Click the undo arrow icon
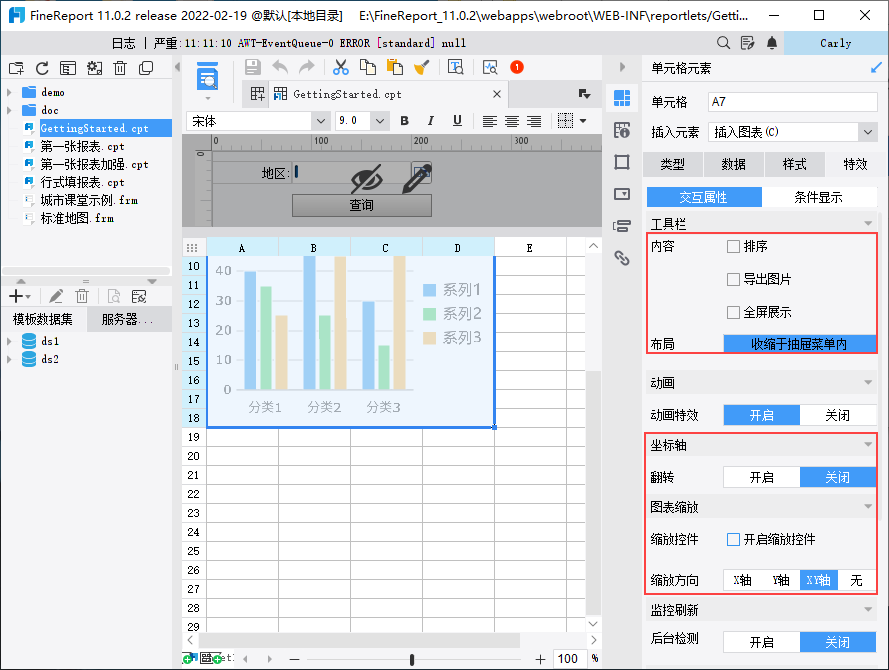 pyautogui.click(x=280, y=67)
